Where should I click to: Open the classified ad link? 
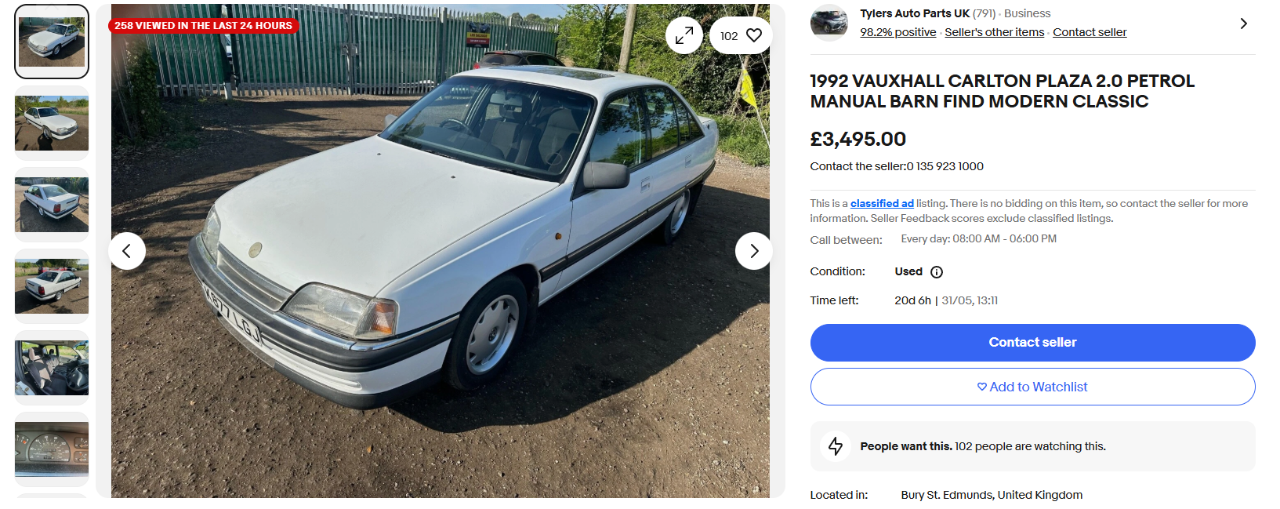[882, 203]
